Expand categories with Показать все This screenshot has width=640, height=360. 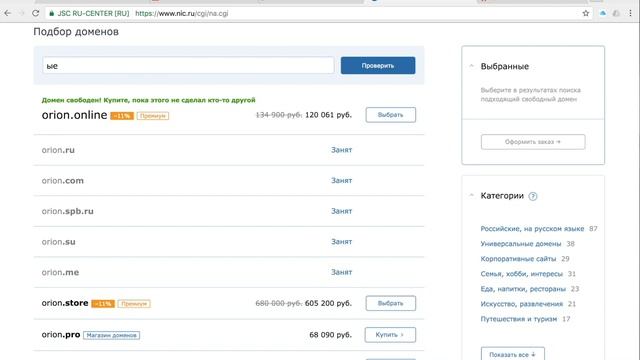[x=512, y=355]
